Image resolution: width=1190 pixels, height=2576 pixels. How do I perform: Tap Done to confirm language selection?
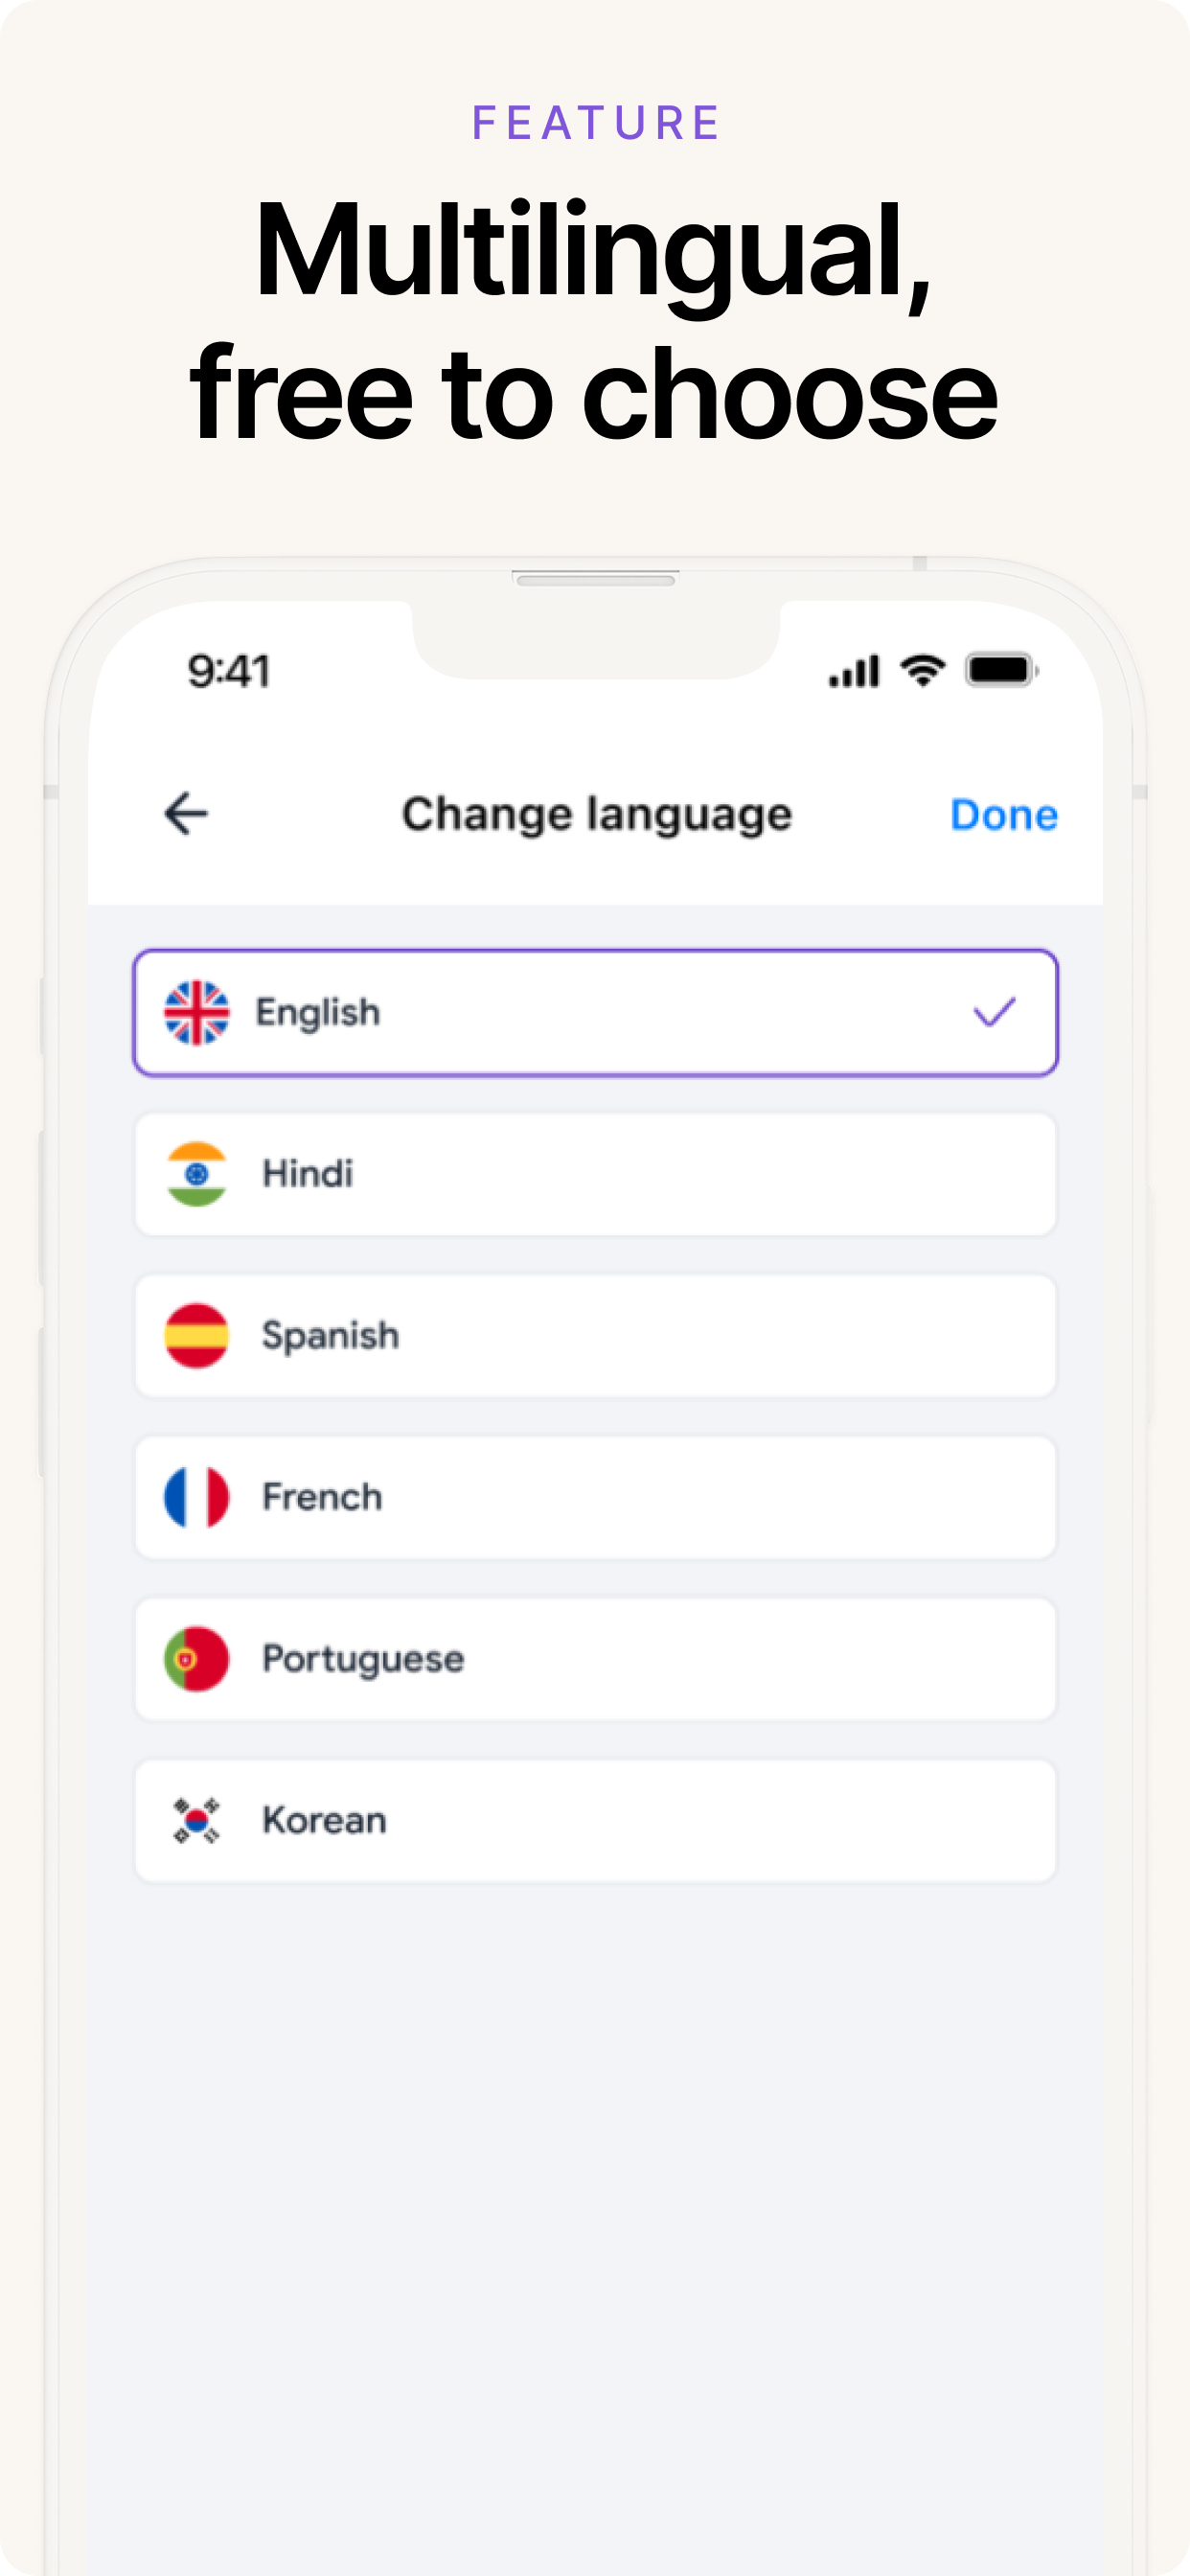[1005, 813]
